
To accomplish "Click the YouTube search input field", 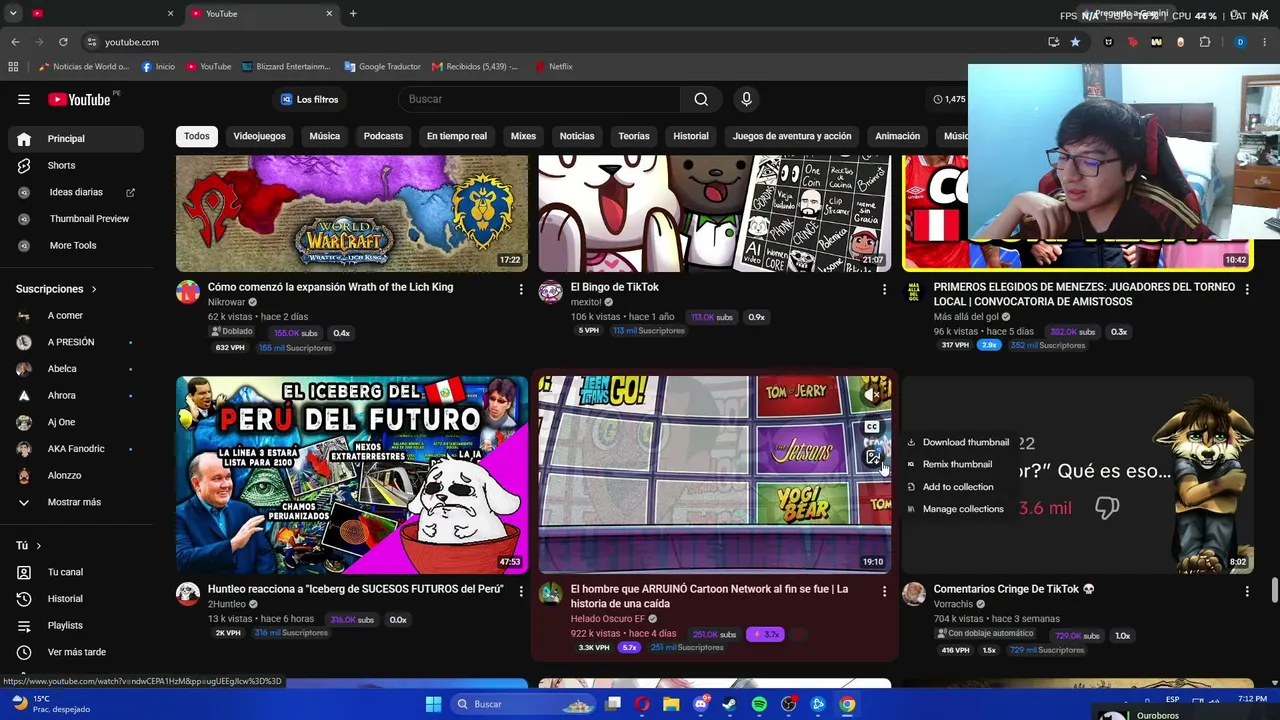I will click(540, 99).
